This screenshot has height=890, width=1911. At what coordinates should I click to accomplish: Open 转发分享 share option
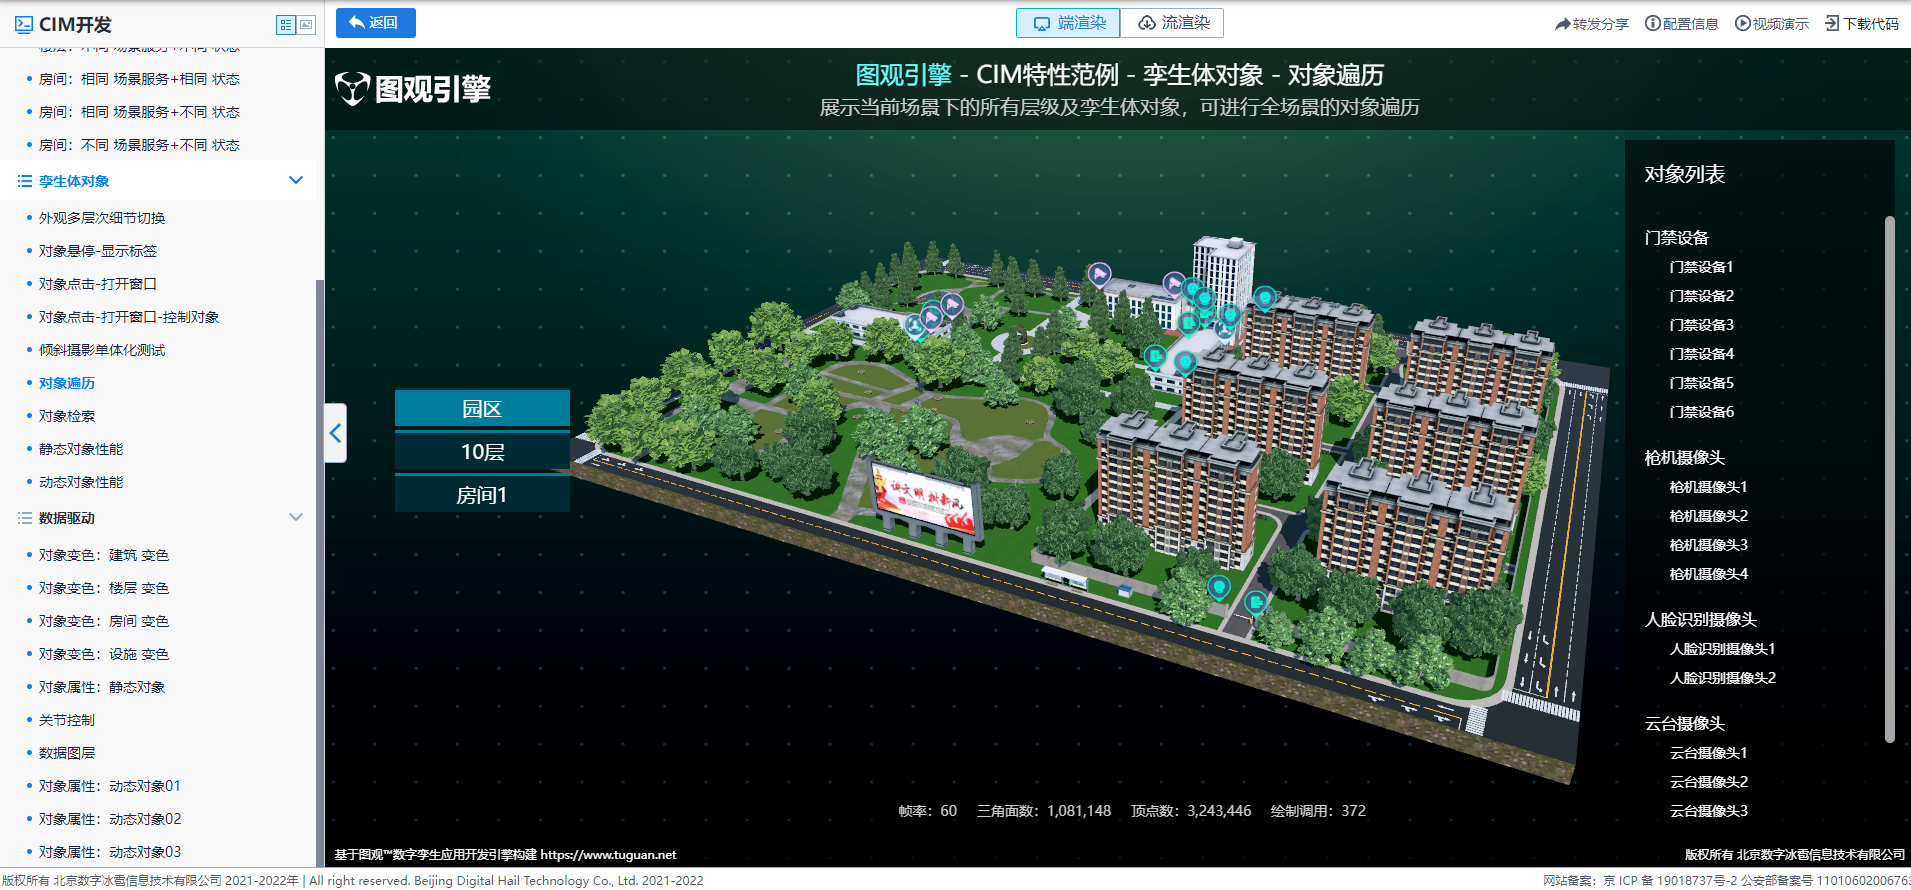pyautogui.click(x=1592, y=24)
